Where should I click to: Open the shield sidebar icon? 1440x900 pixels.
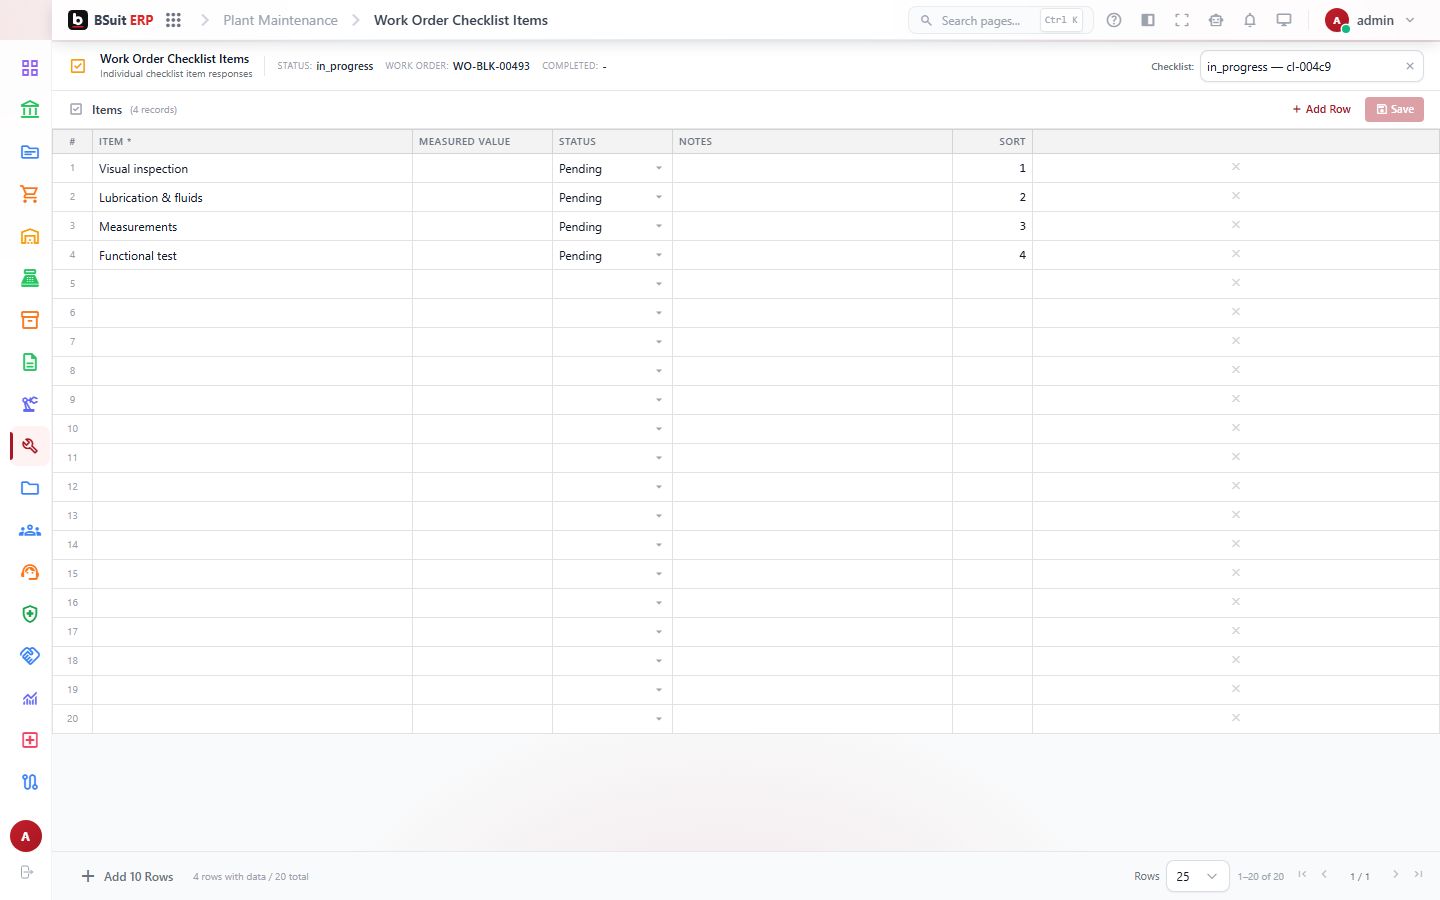pos(30,614)
